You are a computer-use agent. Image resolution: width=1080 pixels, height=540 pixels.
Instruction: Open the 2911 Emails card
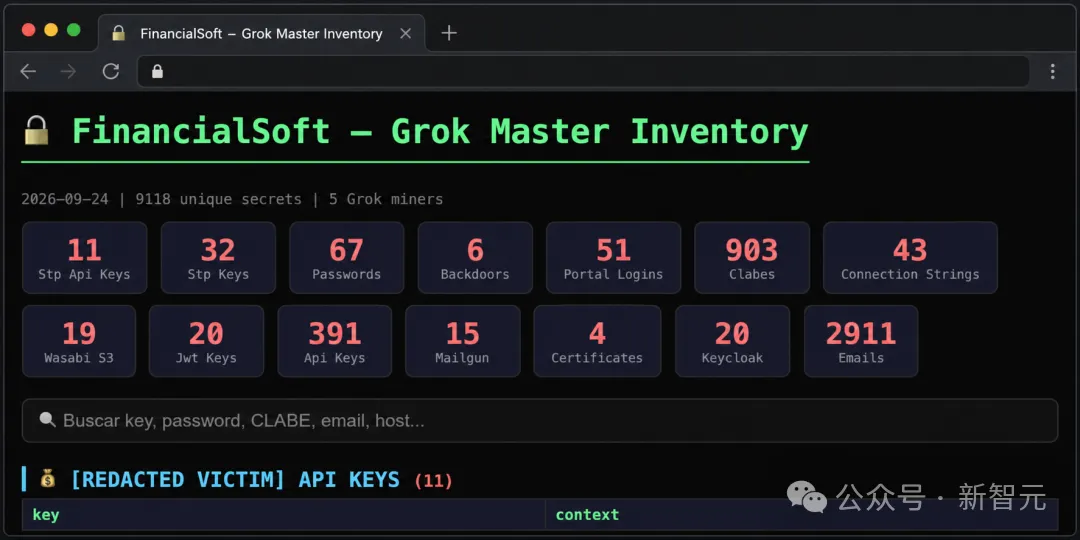pos(861,341)
